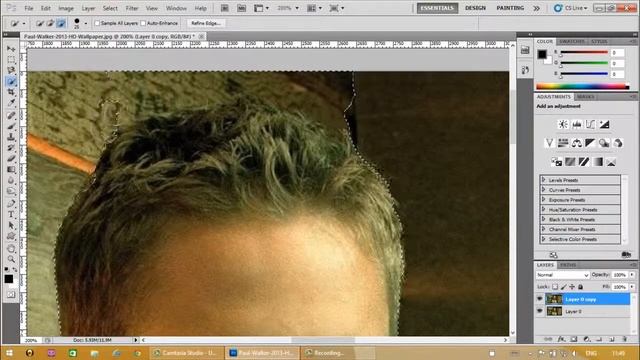Select the Lasso tool
Image resolution: width=640 pixels, height=360 pixels.
coord(11,71)
